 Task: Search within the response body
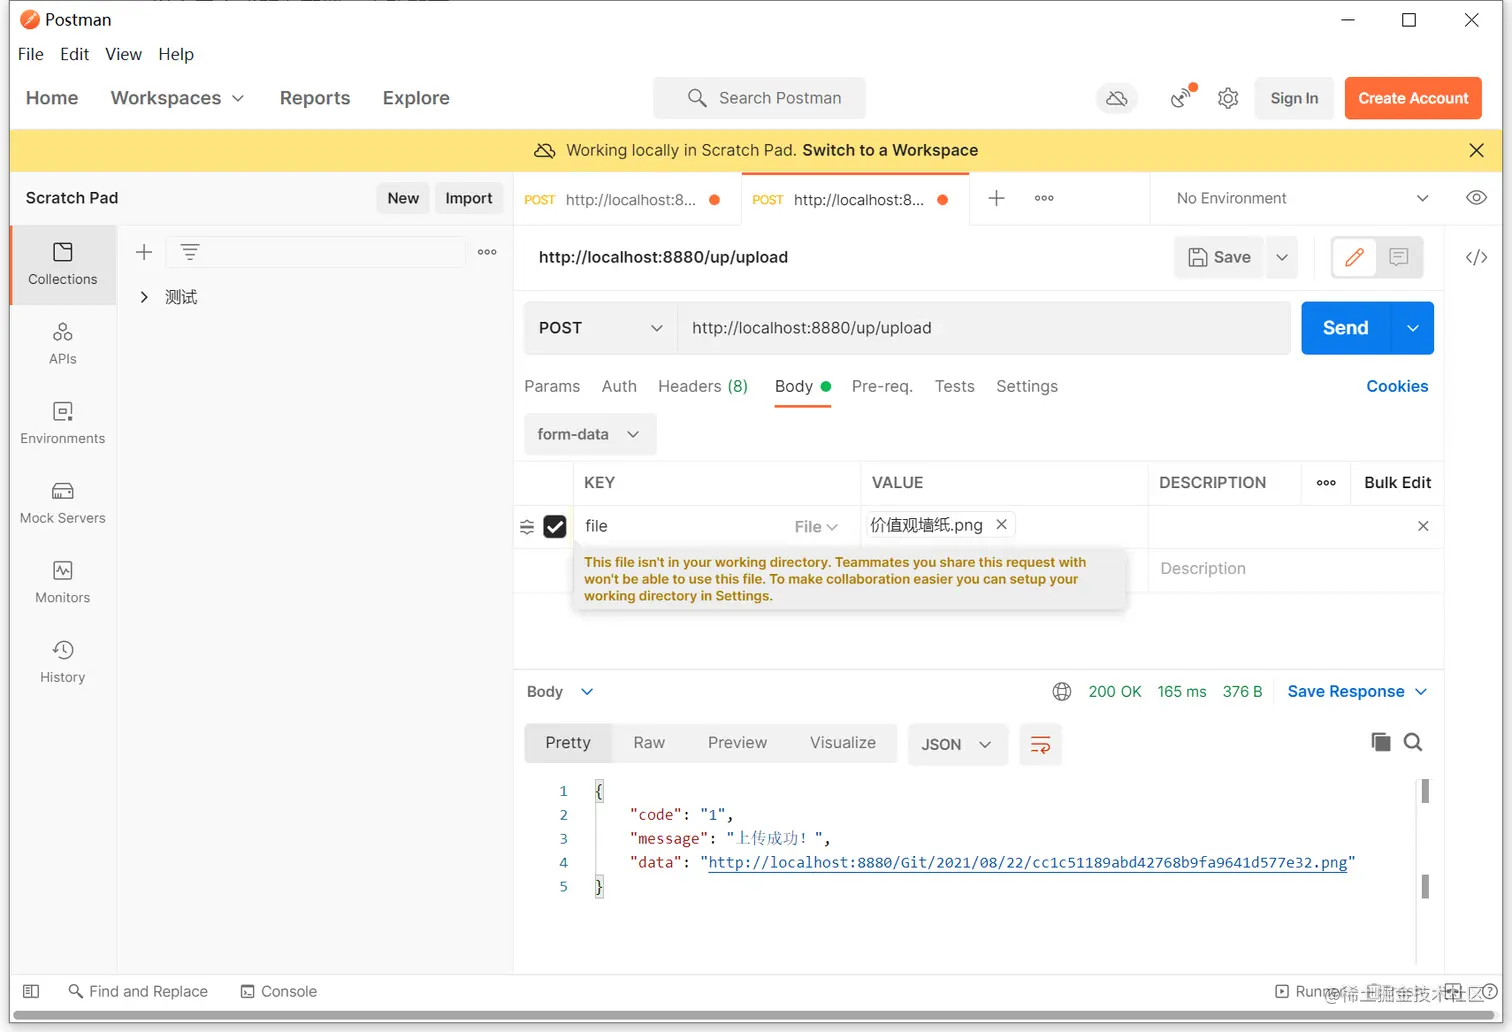(x=1413, y=742)
